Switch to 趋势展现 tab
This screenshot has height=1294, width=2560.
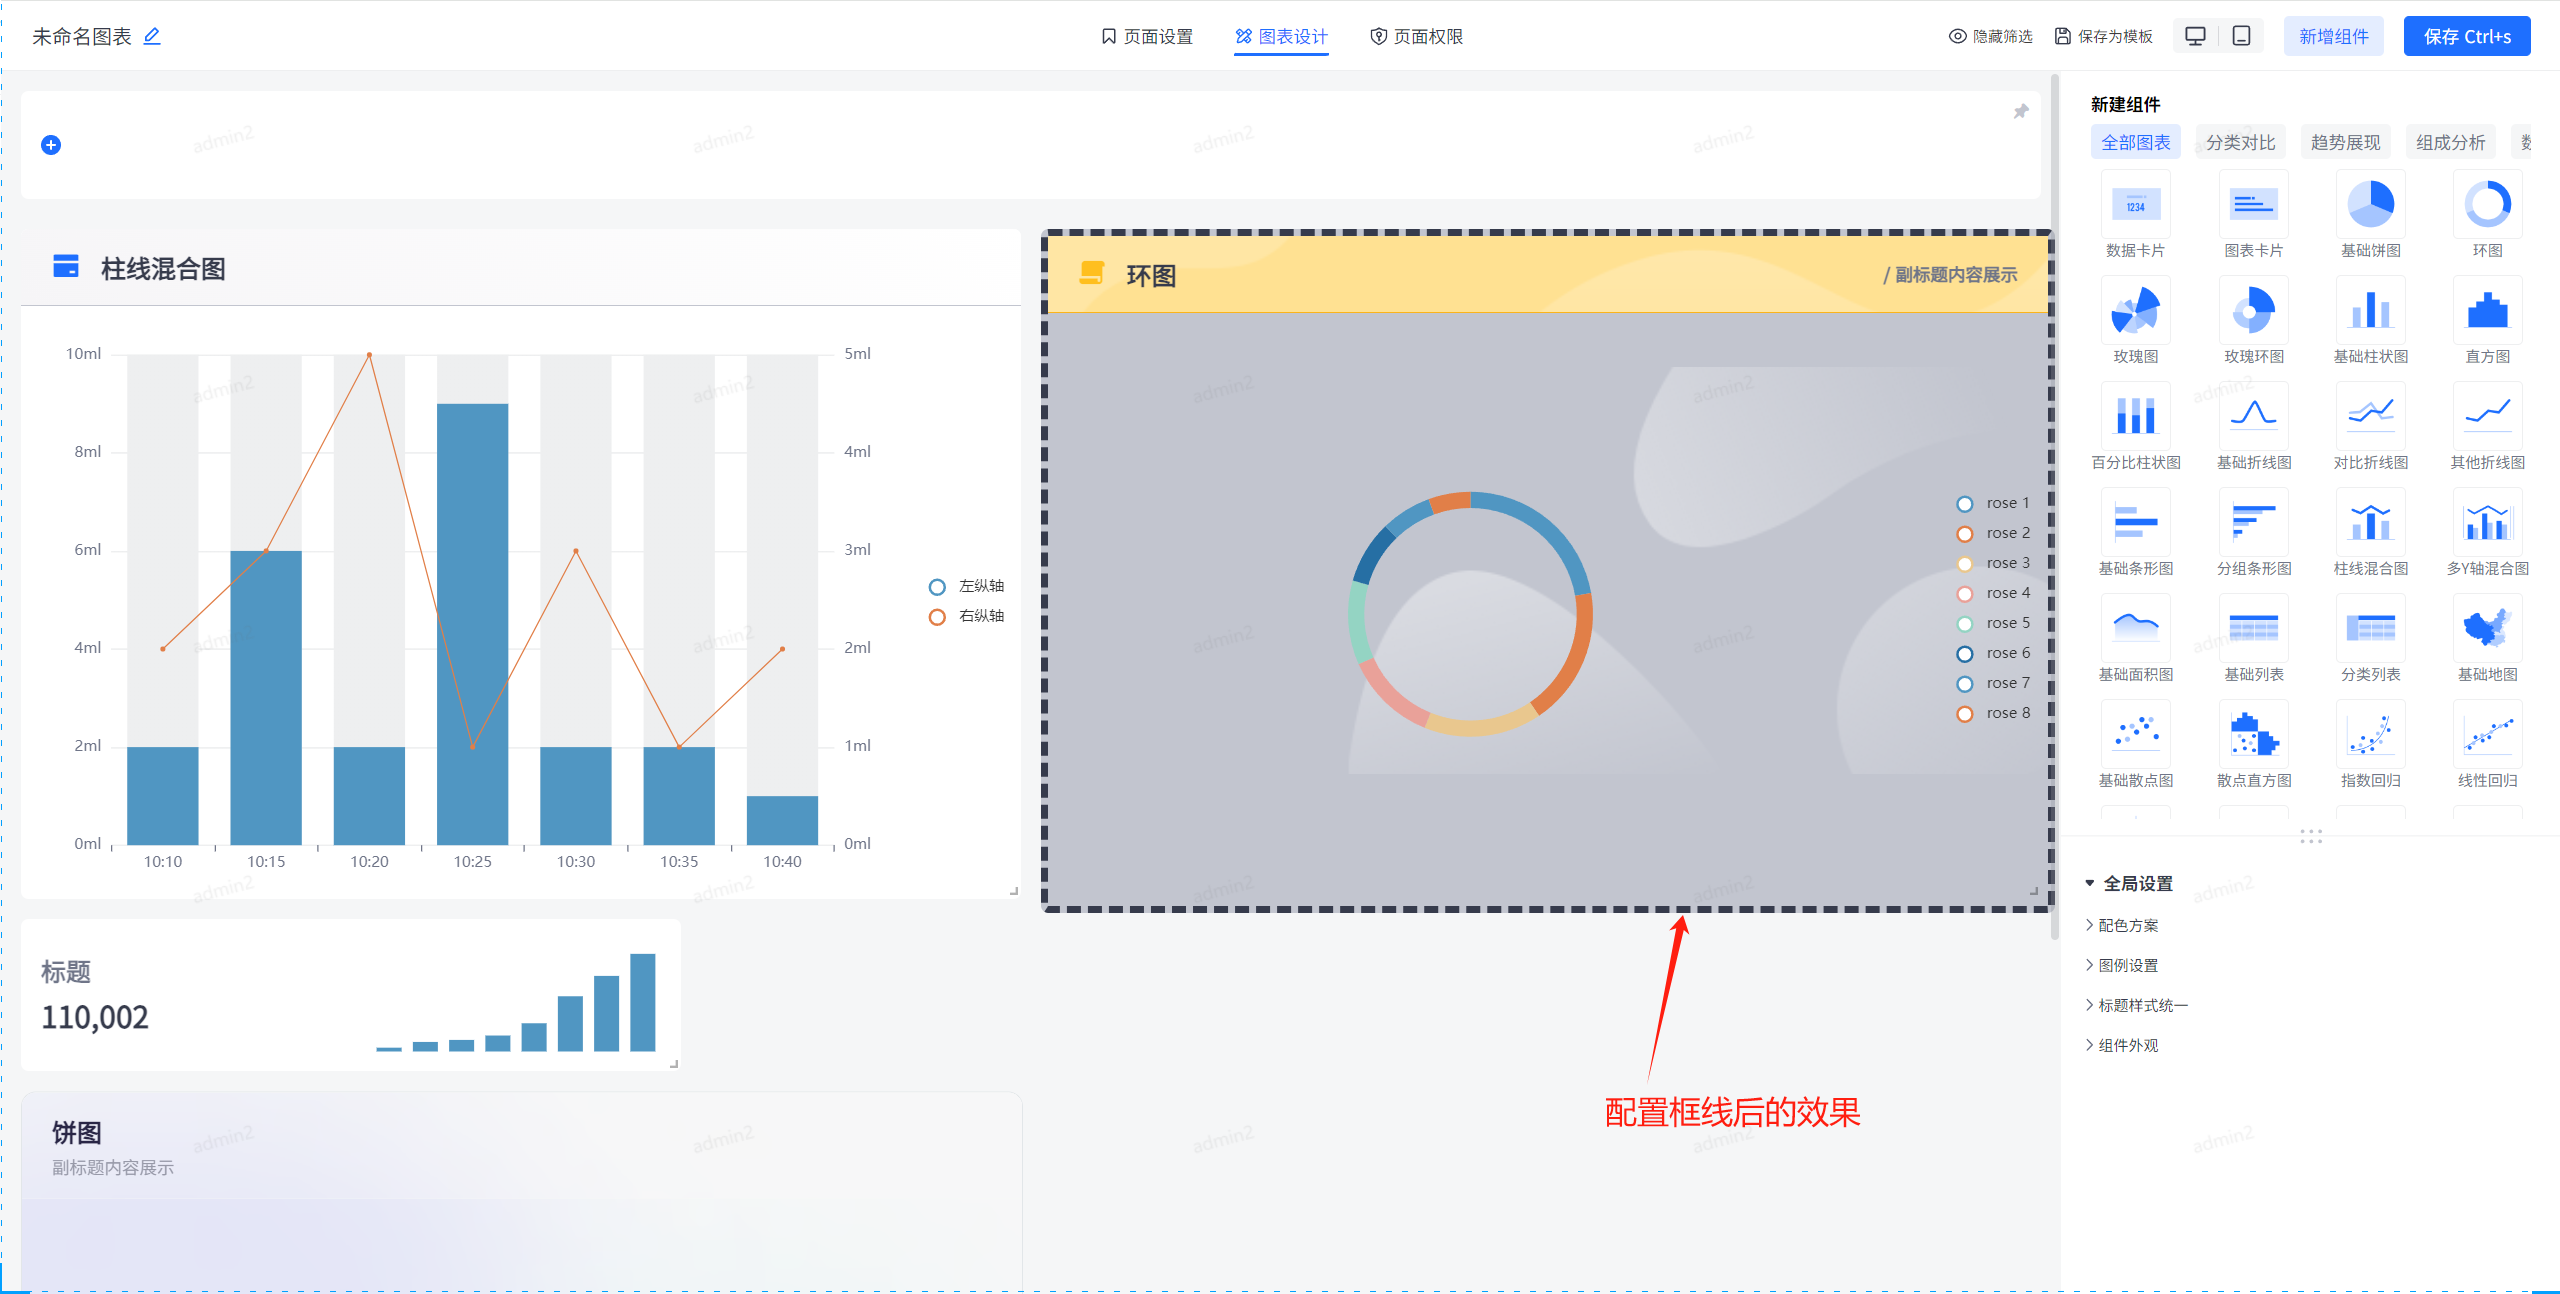(x=2342, y=144)
